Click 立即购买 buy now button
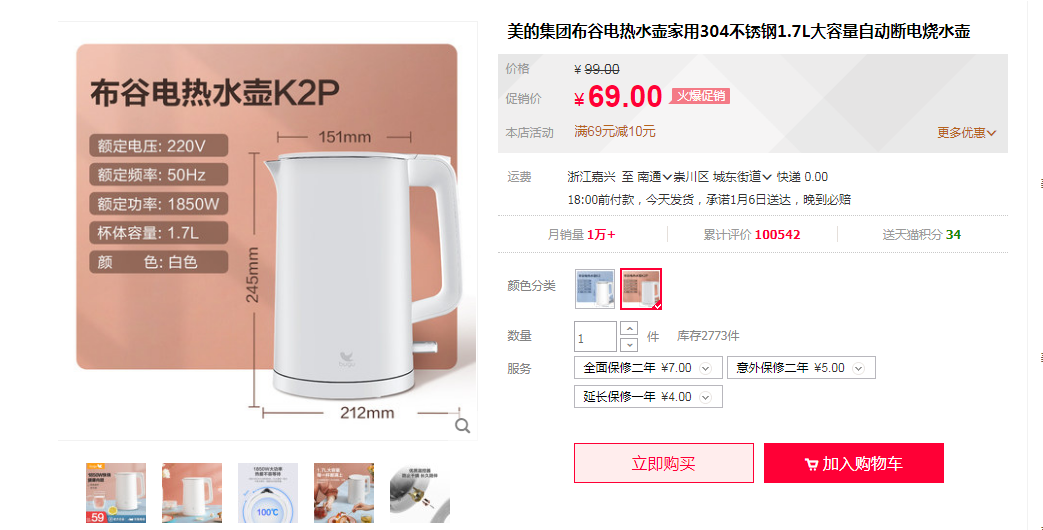The image size is (1043, 530). click(664, 463)
